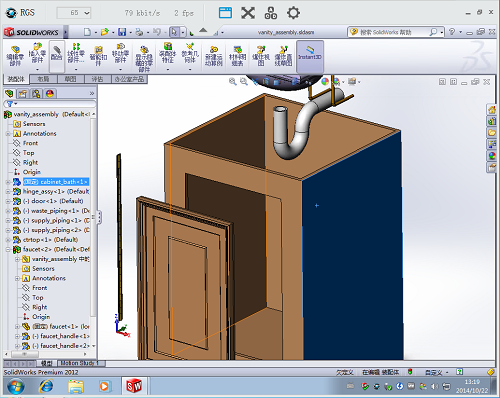Open the RGS quality 65 dropdown
This screenshot has width=500, height=398.
(x=74, y=13)
